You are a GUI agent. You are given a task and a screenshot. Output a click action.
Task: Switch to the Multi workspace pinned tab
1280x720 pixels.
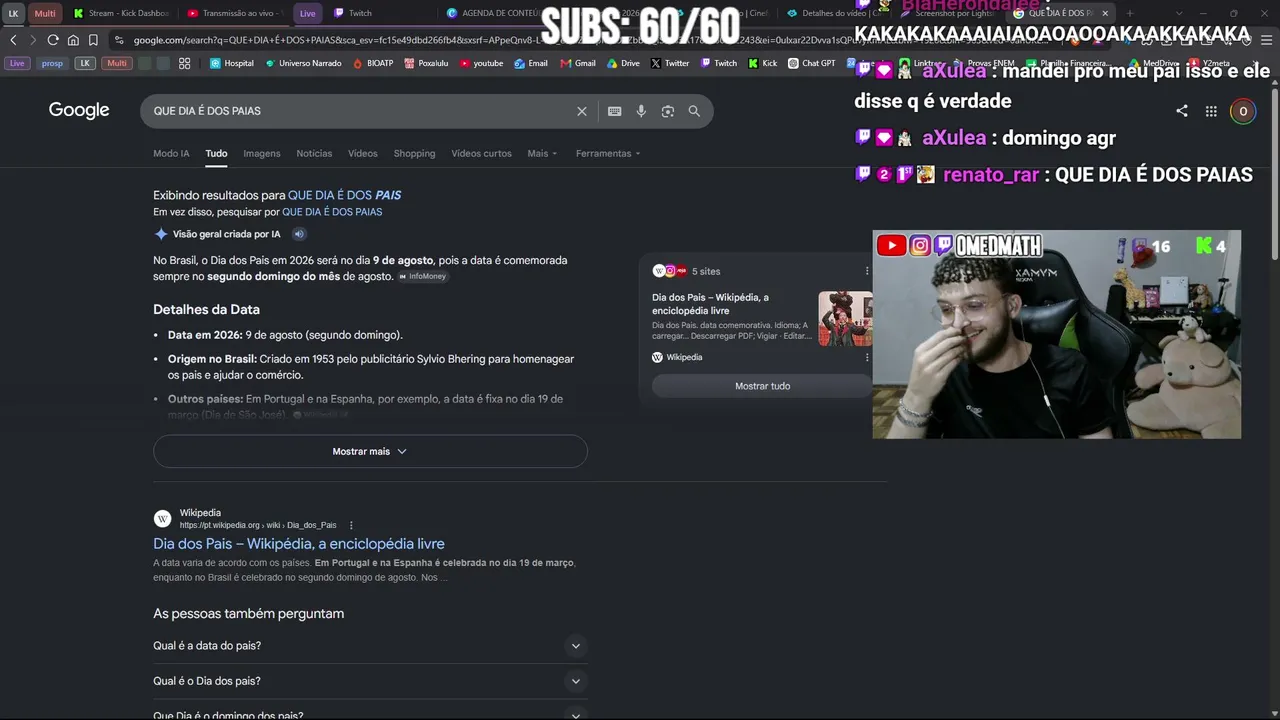(x=45, y=13)
